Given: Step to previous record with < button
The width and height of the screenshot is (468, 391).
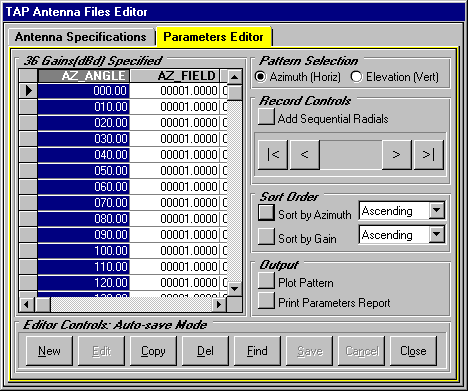Looking at the screenshot, I should [x=304, y=155].
